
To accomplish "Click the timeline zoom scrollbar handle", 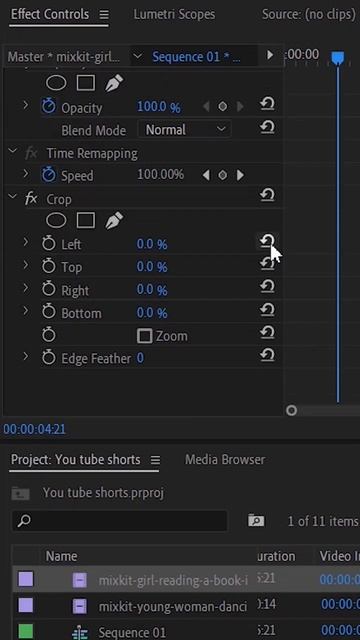I will point(291,410).
